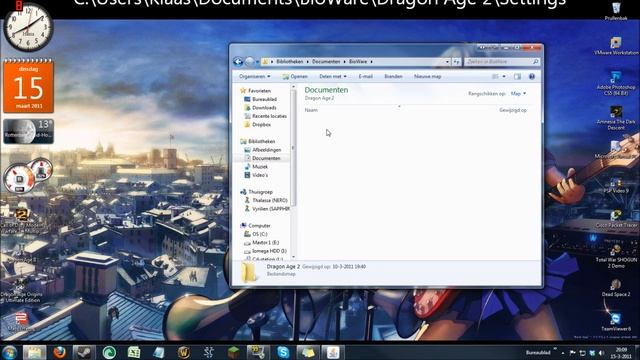This screenshot has height=360, width=640.
Task: Click the volume icon in system tray
Action: (x=601, y=353)
